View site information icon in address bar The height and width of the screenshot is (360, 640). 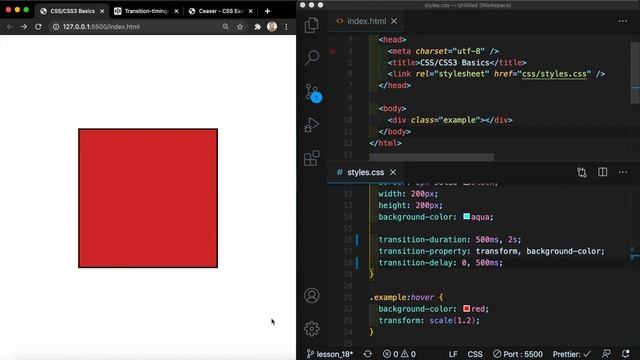56,27
